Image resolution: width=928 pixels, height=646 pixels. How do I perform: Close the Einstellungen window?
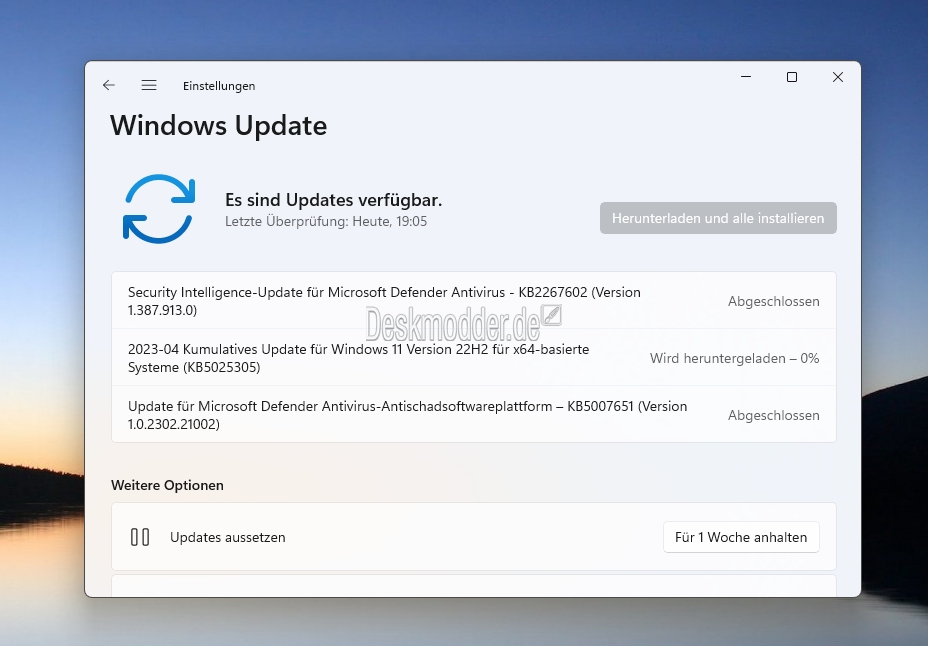pyautogui.click(x=837, y=77)
